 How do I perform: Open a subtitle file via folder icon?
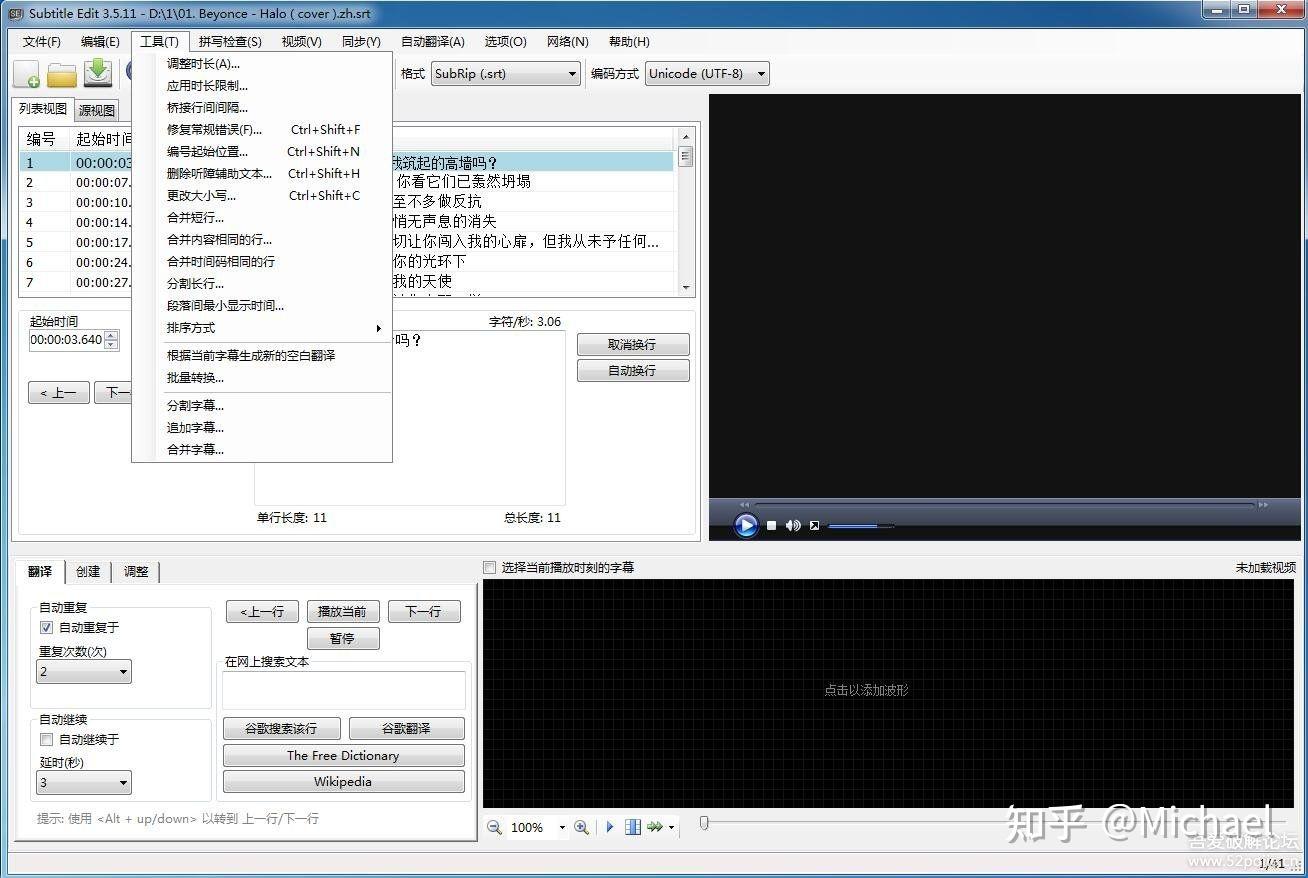coord(62,73)
